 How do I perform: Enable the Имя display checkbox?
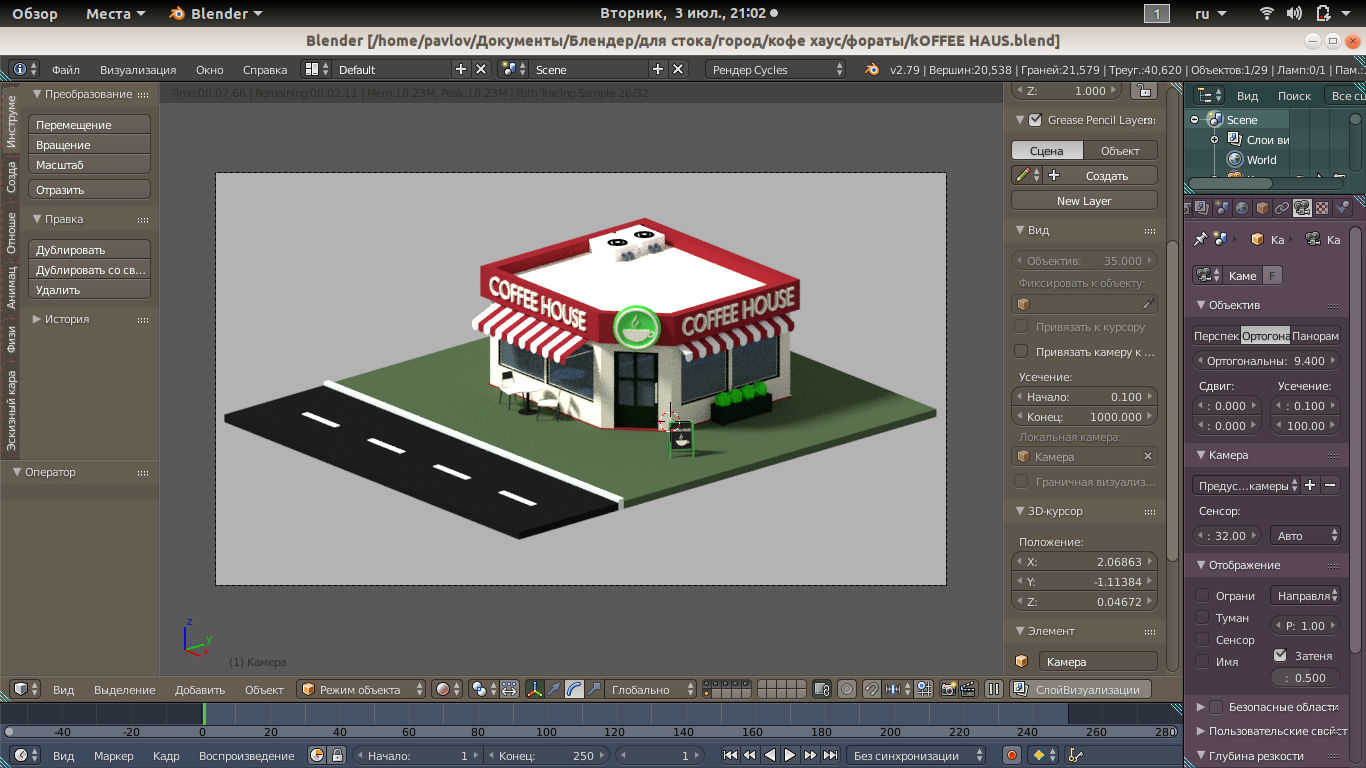coord(1202,662)
